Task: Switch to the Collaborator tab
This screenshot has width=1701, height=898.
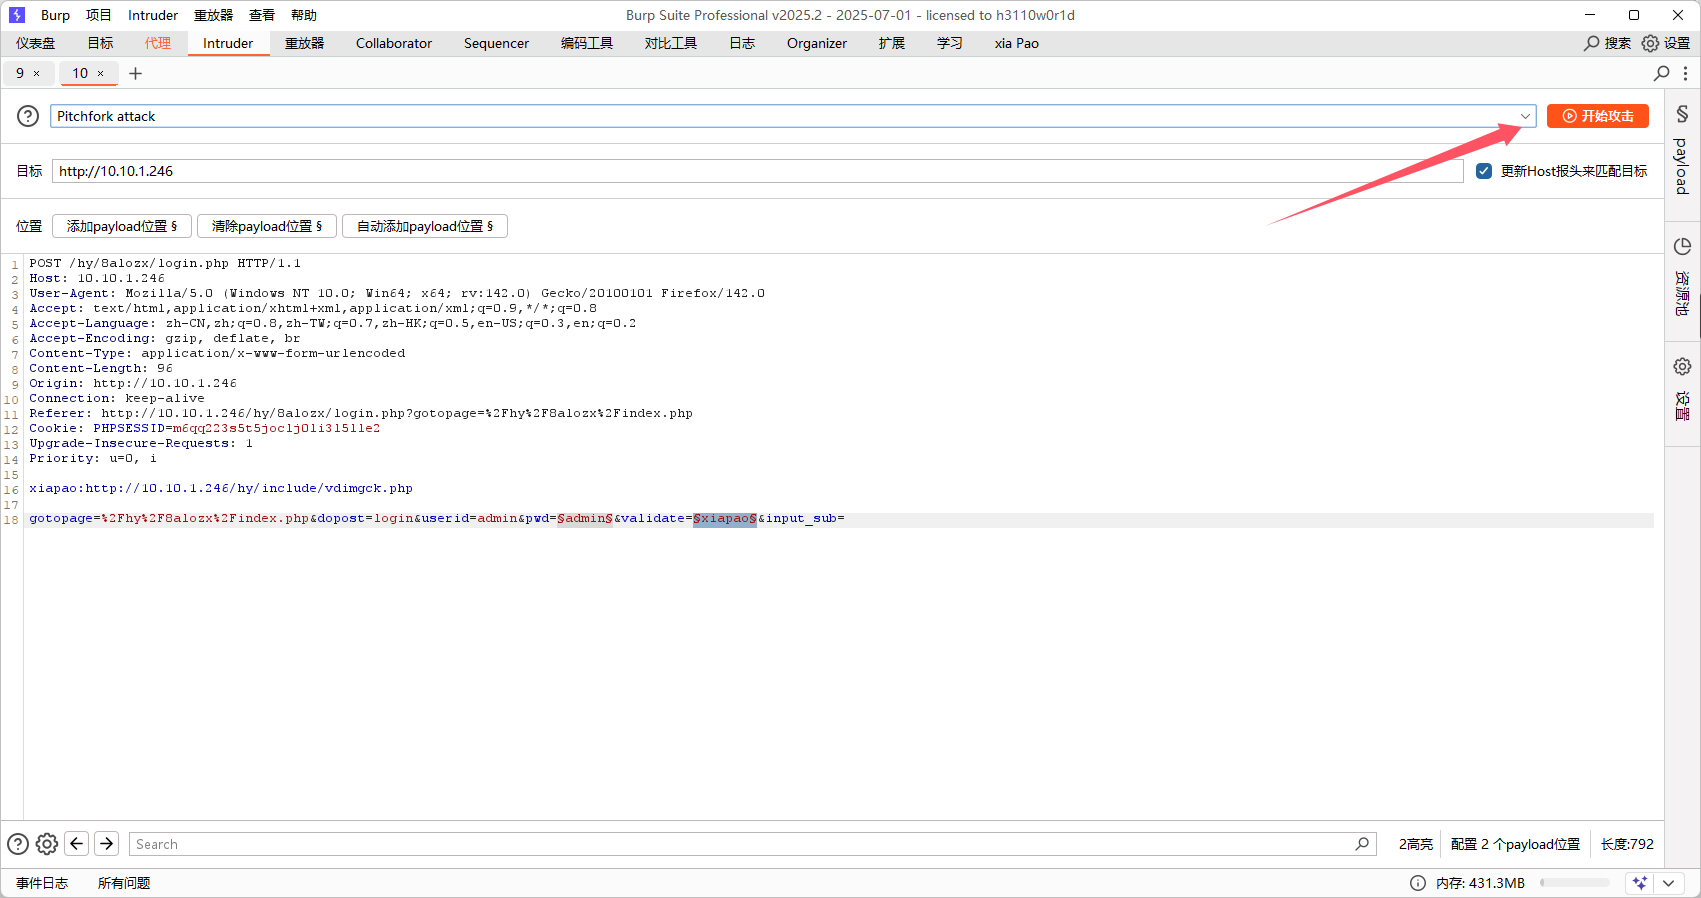Action: click(x=394, y=43)
